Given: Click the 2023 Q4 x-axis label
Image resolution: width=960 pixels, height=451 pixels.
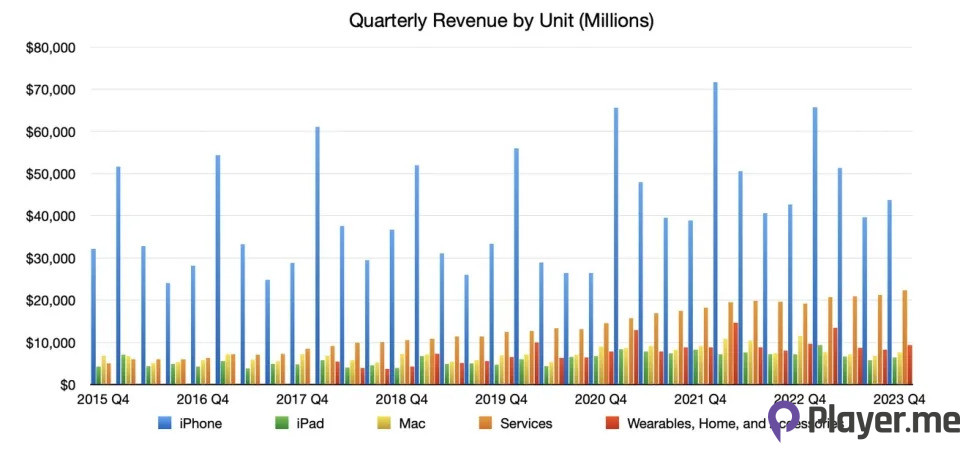Looking at the screenshot, I should (x=898, y=400).
